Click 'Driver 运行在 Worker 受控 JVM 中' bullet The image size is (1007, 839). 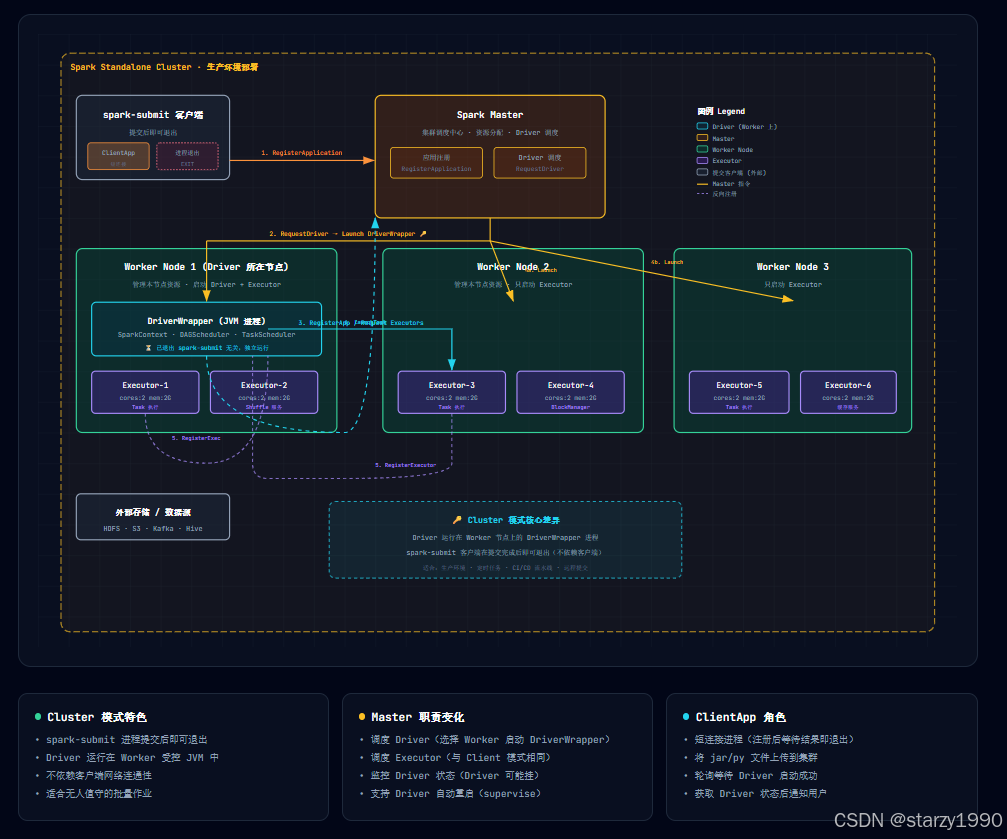point(132,758)
